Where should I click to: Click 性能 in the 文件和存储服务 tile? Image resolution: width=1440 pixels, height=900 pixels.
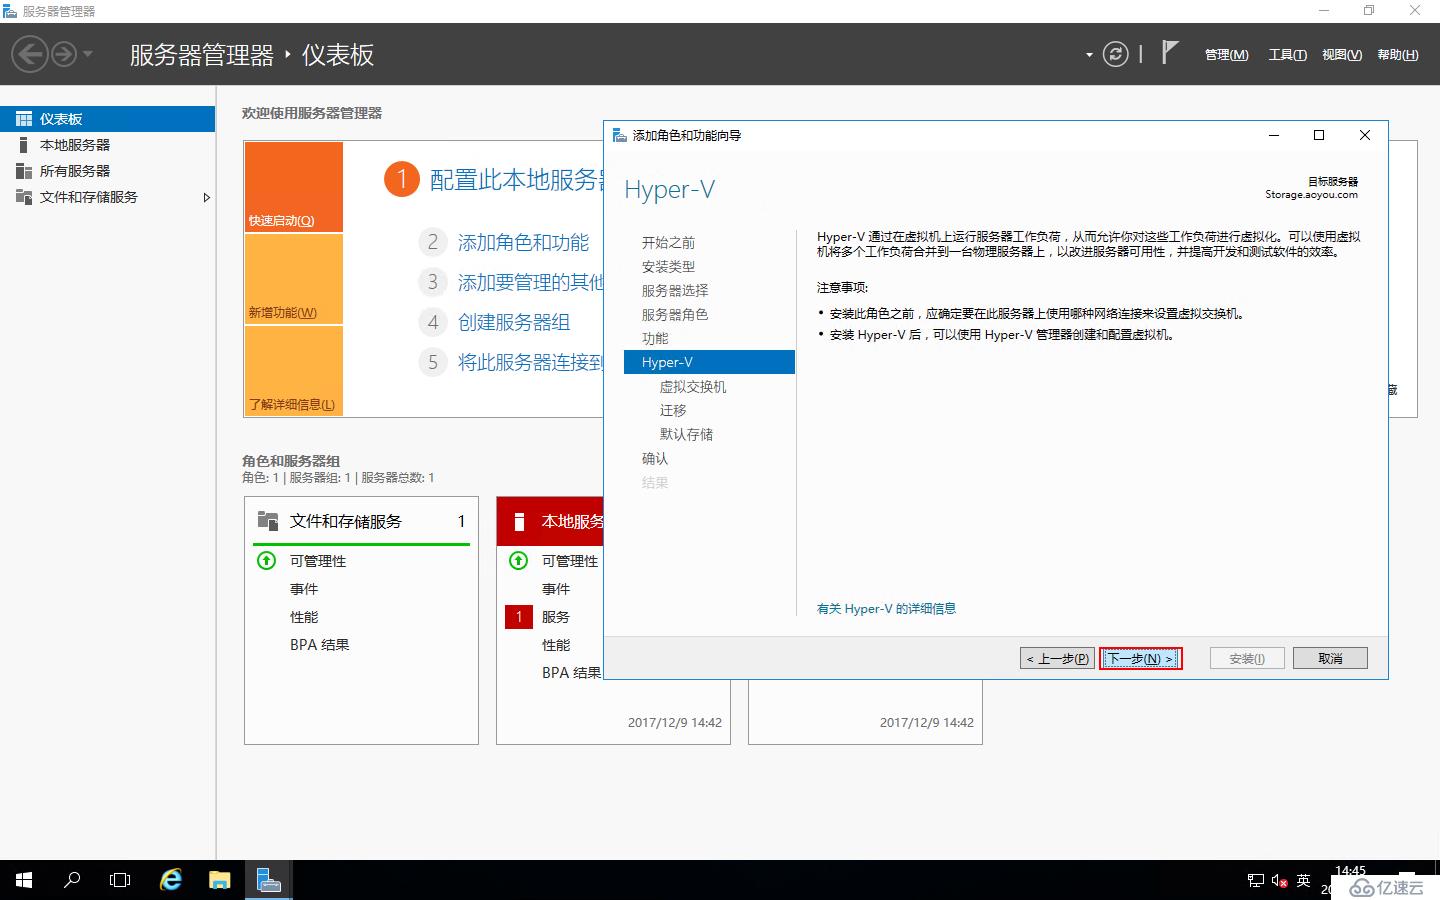point(304,617)
